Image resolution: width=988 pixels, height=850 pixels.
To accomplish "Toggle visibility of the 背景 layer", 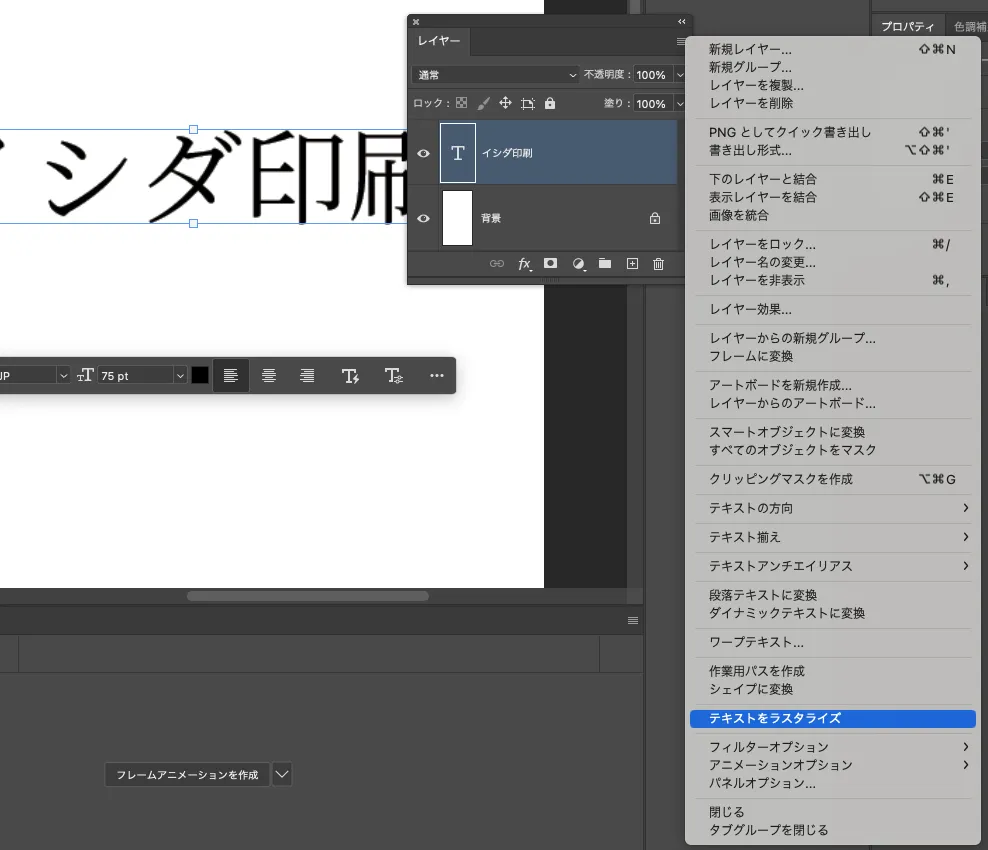I will pyautogui.click(x=424, y=218).
